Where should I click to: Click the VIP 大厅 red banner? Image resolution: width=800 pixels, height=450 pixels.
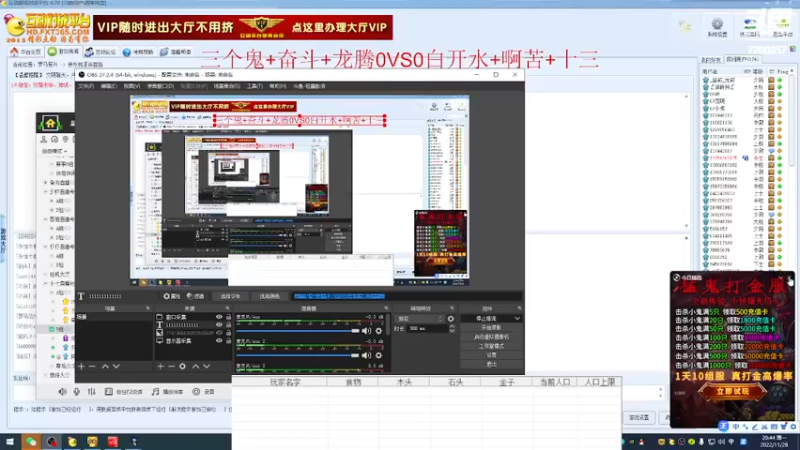(x=243, y=27)
